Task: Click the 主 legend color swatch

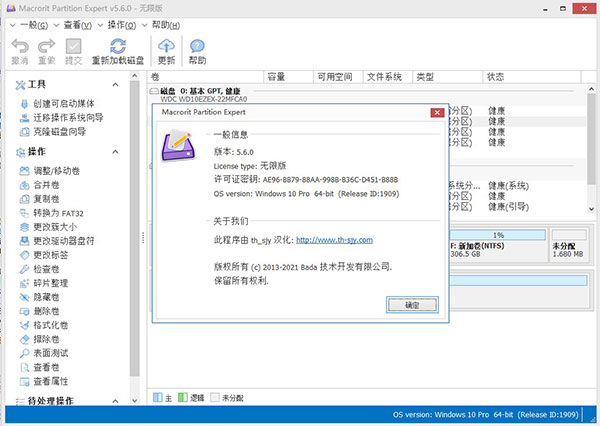Action: (x=157, y=397)
